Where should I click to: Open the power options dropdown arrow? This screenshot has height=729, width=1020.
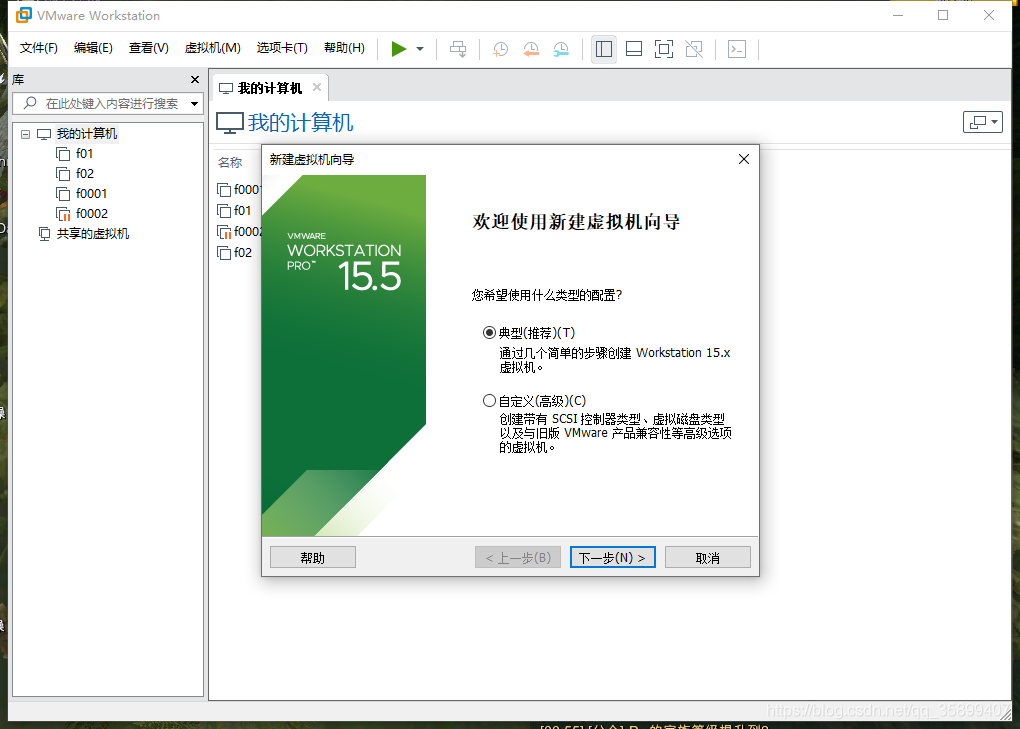[420, 49]
